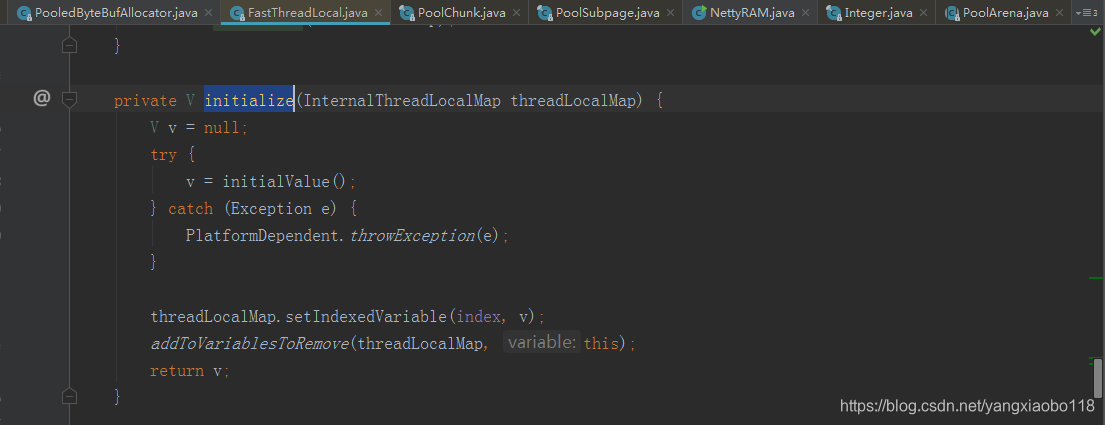Click the 'Exception e' catch parameter
1105x425 pixels.
point(280,209)
